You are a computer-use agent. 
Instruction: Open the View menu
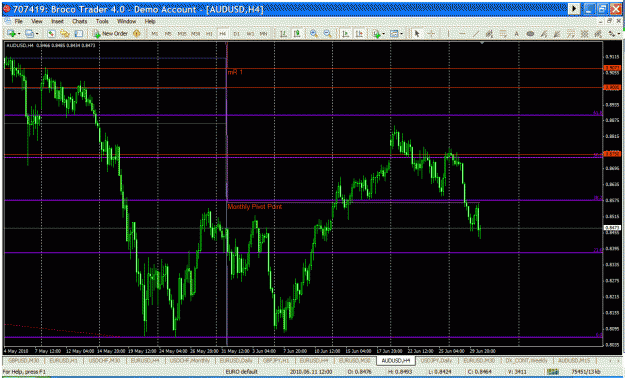pyautogui.click(x=37, y=22)
